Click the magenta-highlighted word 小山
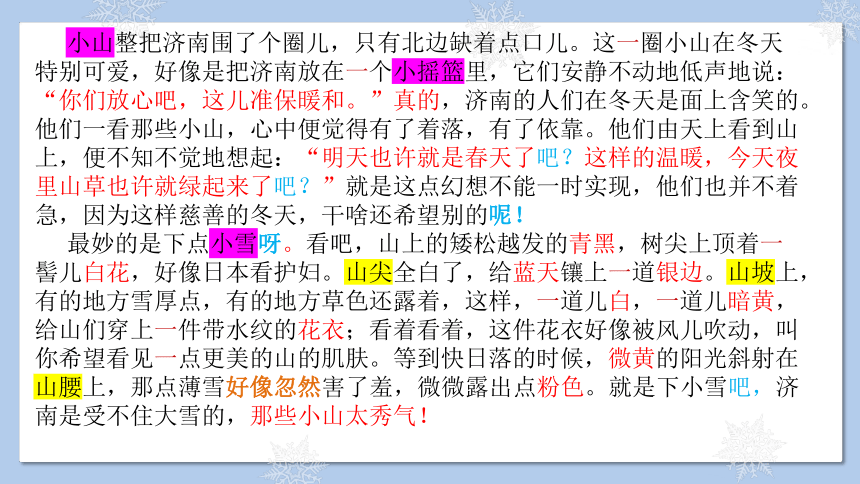This screenshot has width=860, height=484. [90, 43]
